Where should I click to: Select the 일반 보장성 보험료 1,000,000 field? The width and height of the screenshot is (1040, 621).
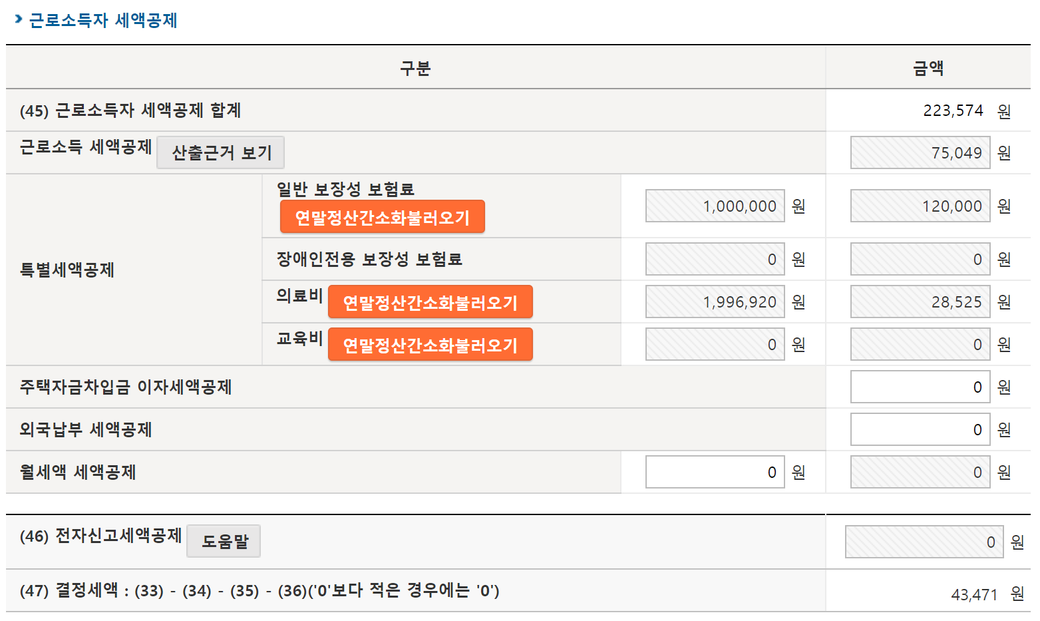715,206
